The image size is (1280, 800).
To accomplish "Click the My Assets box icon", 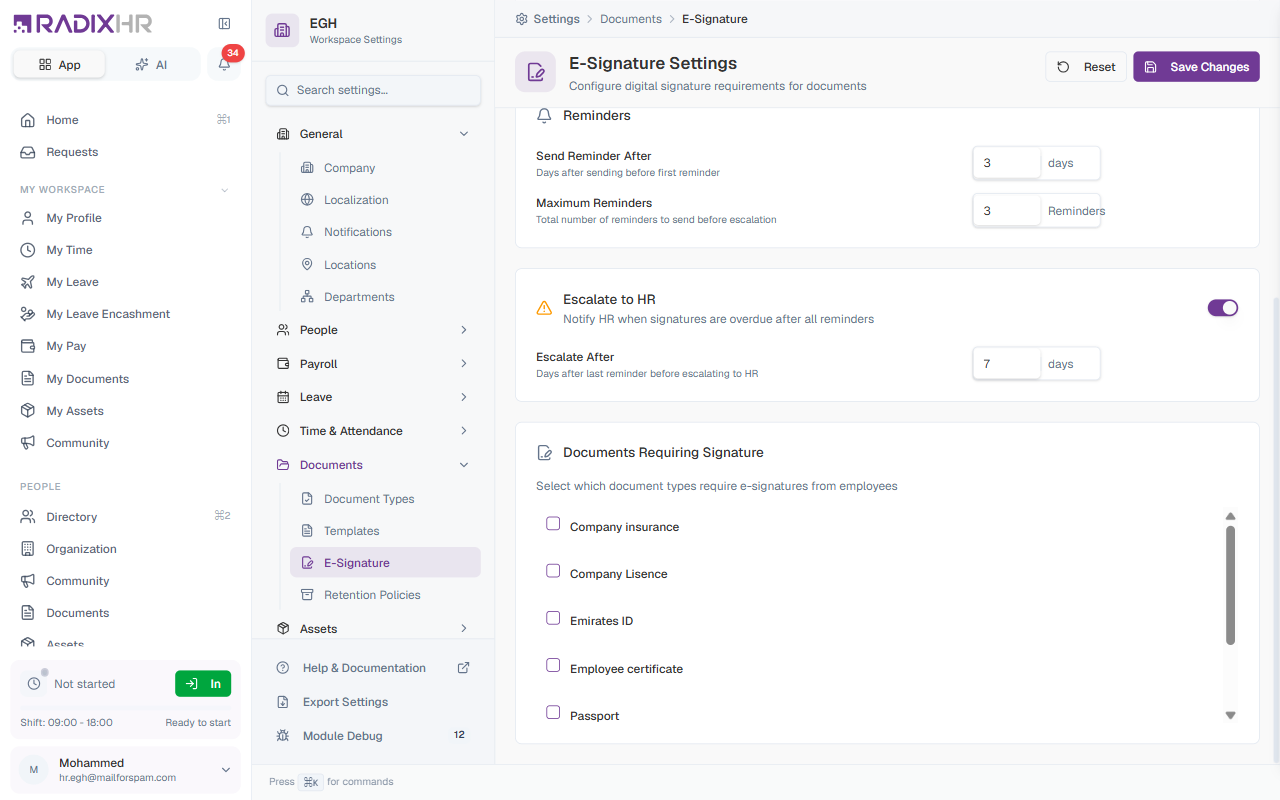I will pyautogui.click(x=28, y=411).
